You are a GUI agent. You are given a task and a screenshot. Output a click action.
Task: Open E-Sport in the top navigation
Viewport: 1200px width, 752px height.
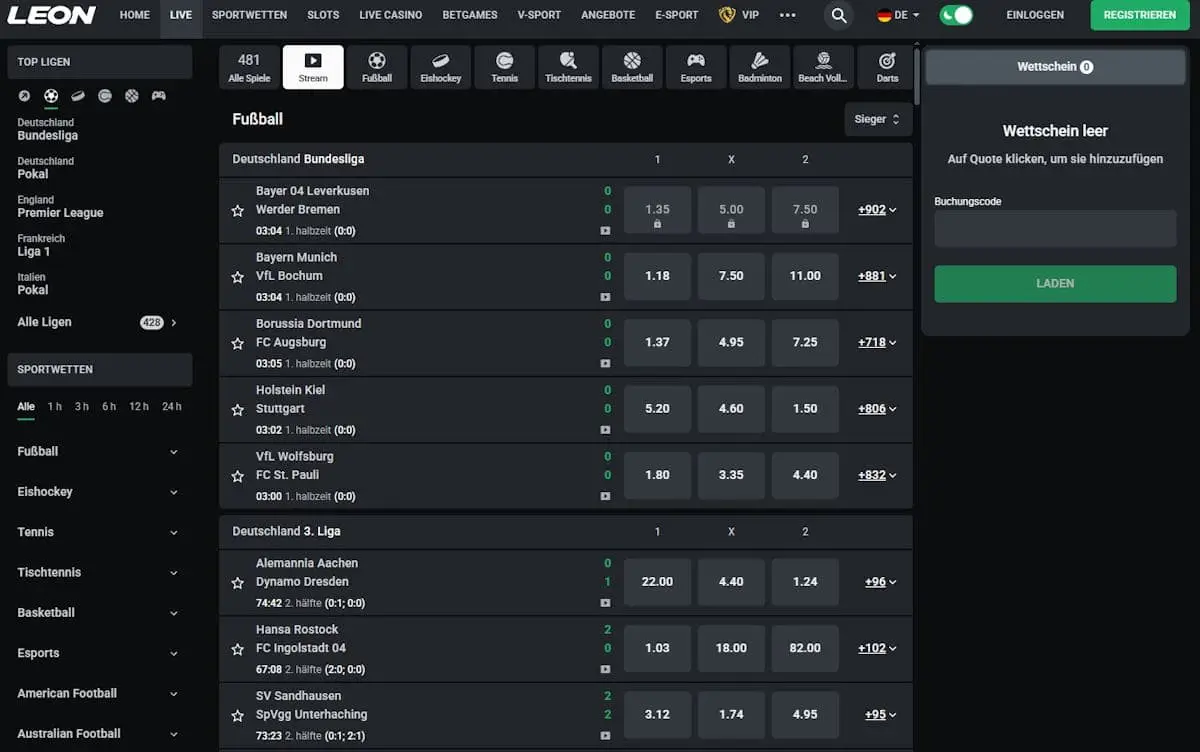click(x=677, y=15)
